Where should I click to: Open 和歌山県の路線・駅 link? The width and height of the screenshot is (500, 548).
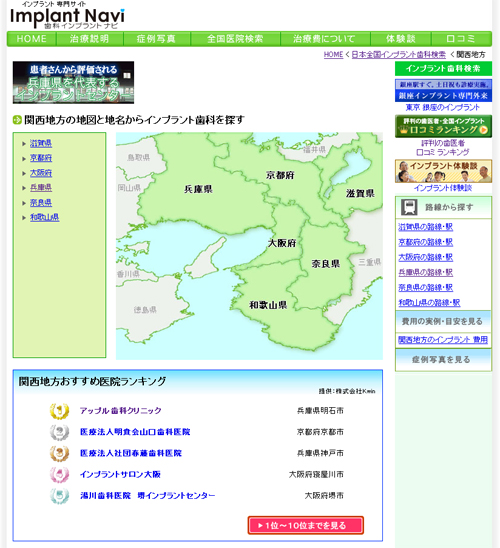429,302
